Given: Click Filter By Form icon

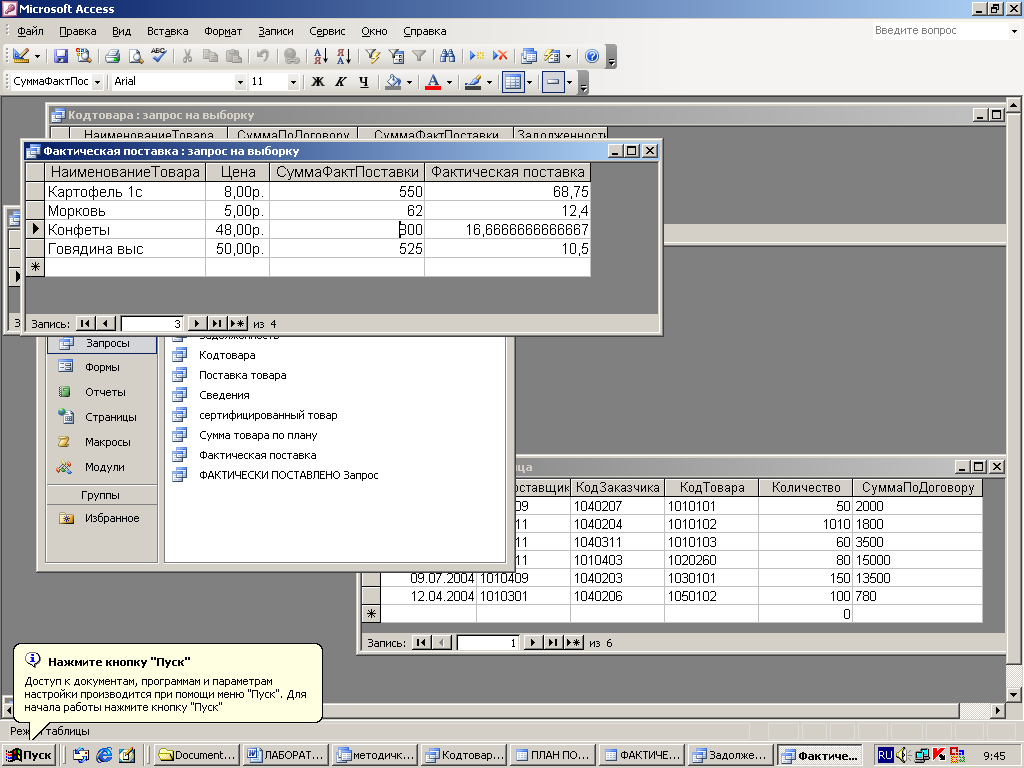Looking at the screenshot, I should tap(396, 56).
